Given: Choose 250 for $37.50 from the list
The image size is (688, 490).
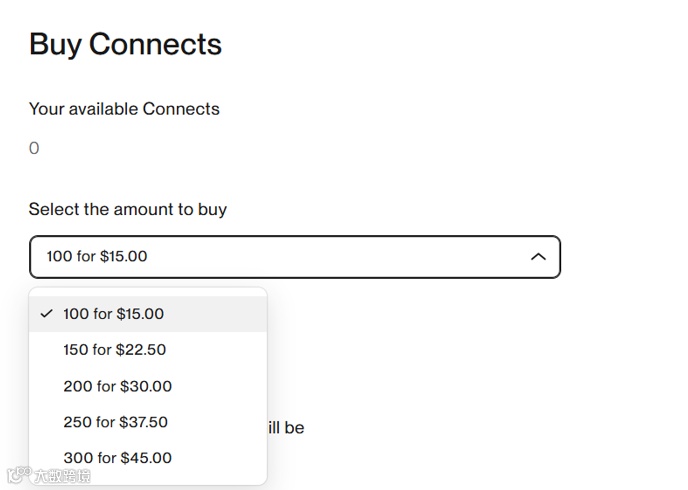Looking at the screenshot, I should [115, 422].
